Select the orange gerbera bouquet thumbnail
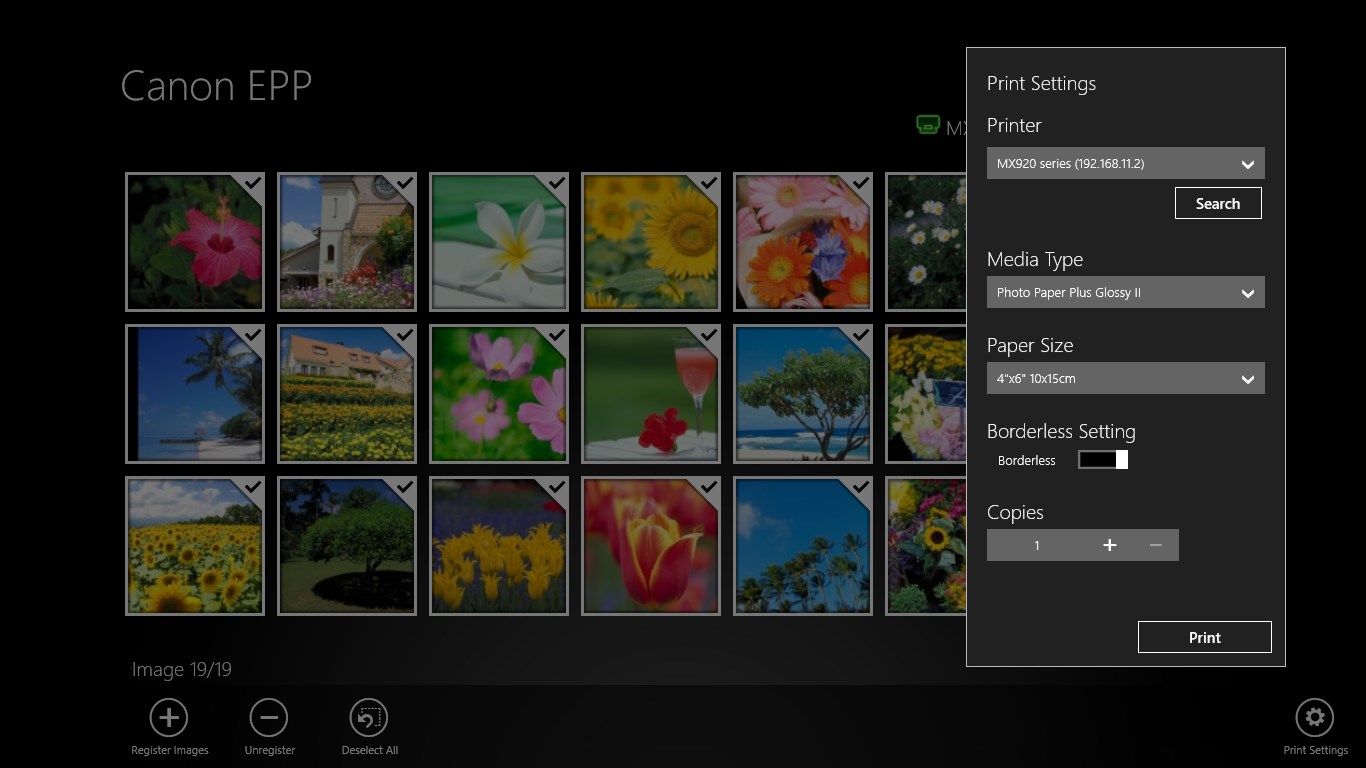The image size is (1366, 768). [803, 242]
